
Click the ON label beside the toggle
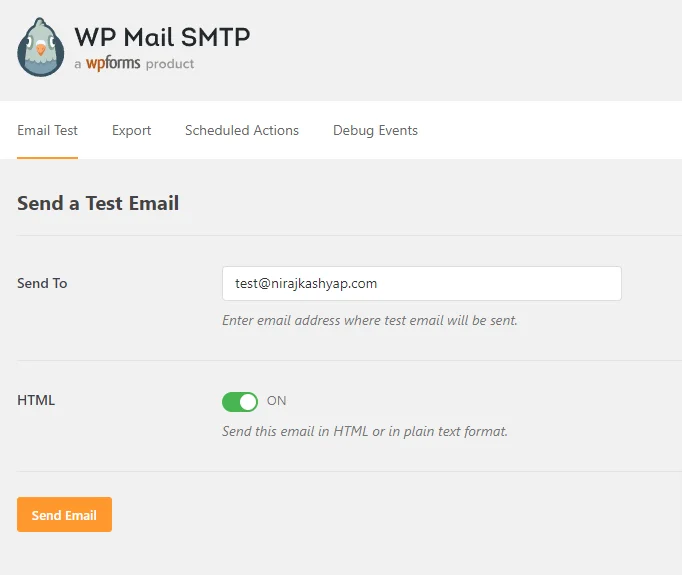pyautogui.click(x=277, y=401)
